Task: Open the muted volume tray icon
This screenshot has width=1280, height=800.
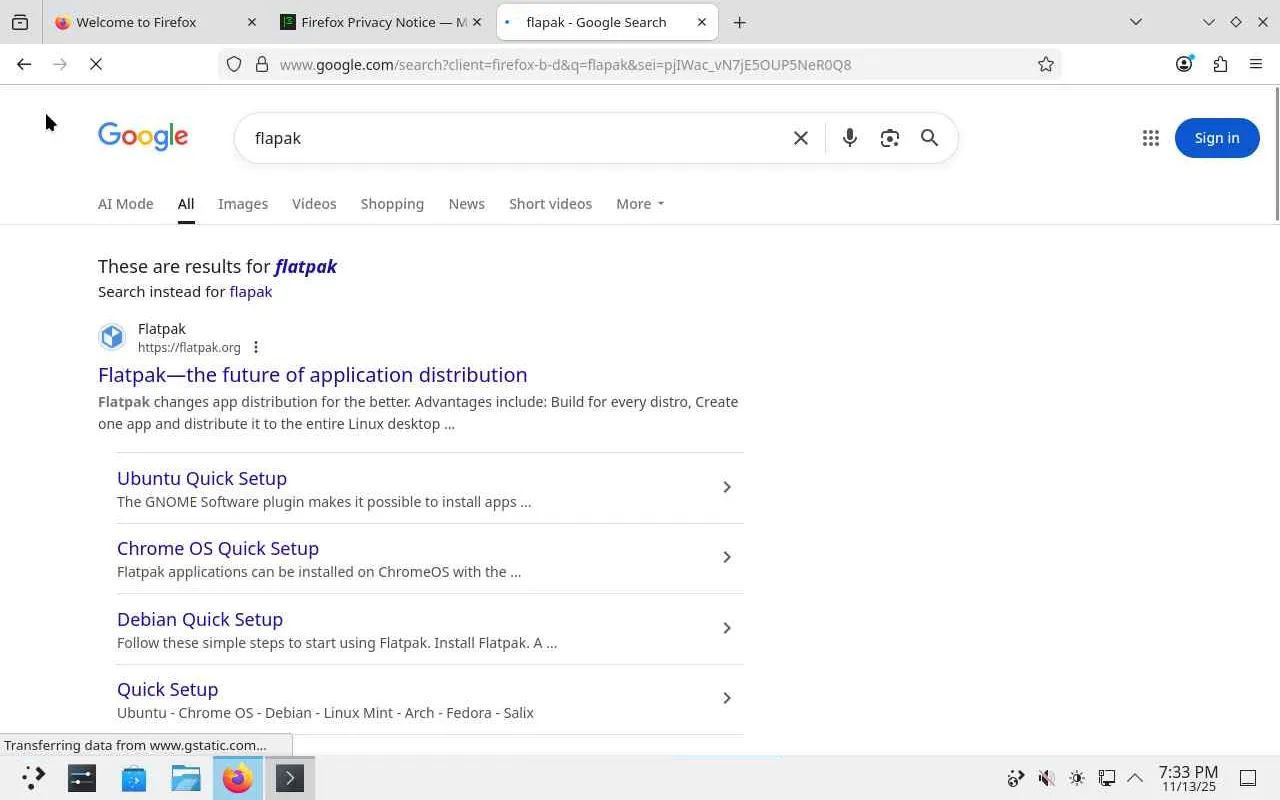Action: click(1046, 778)
